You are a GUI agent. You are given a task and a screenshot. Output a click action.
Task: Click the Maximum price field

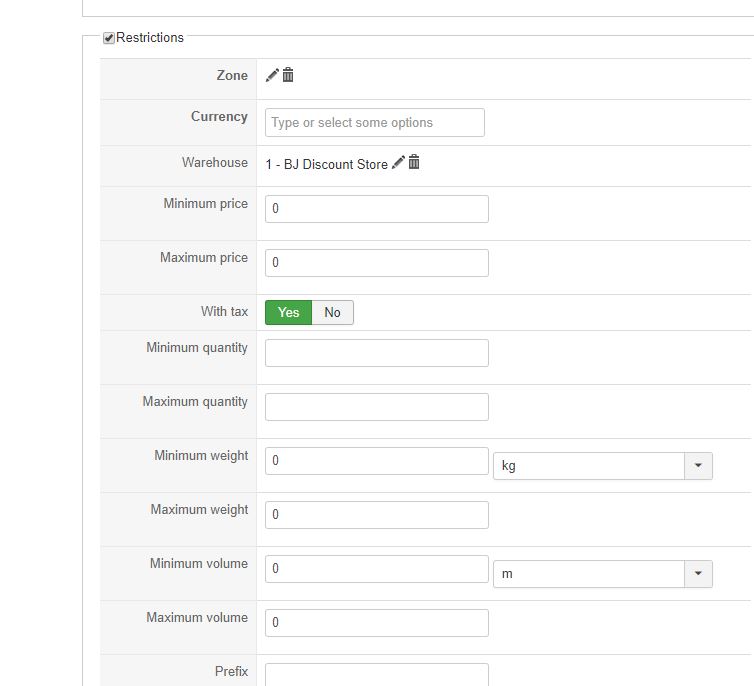376,263
